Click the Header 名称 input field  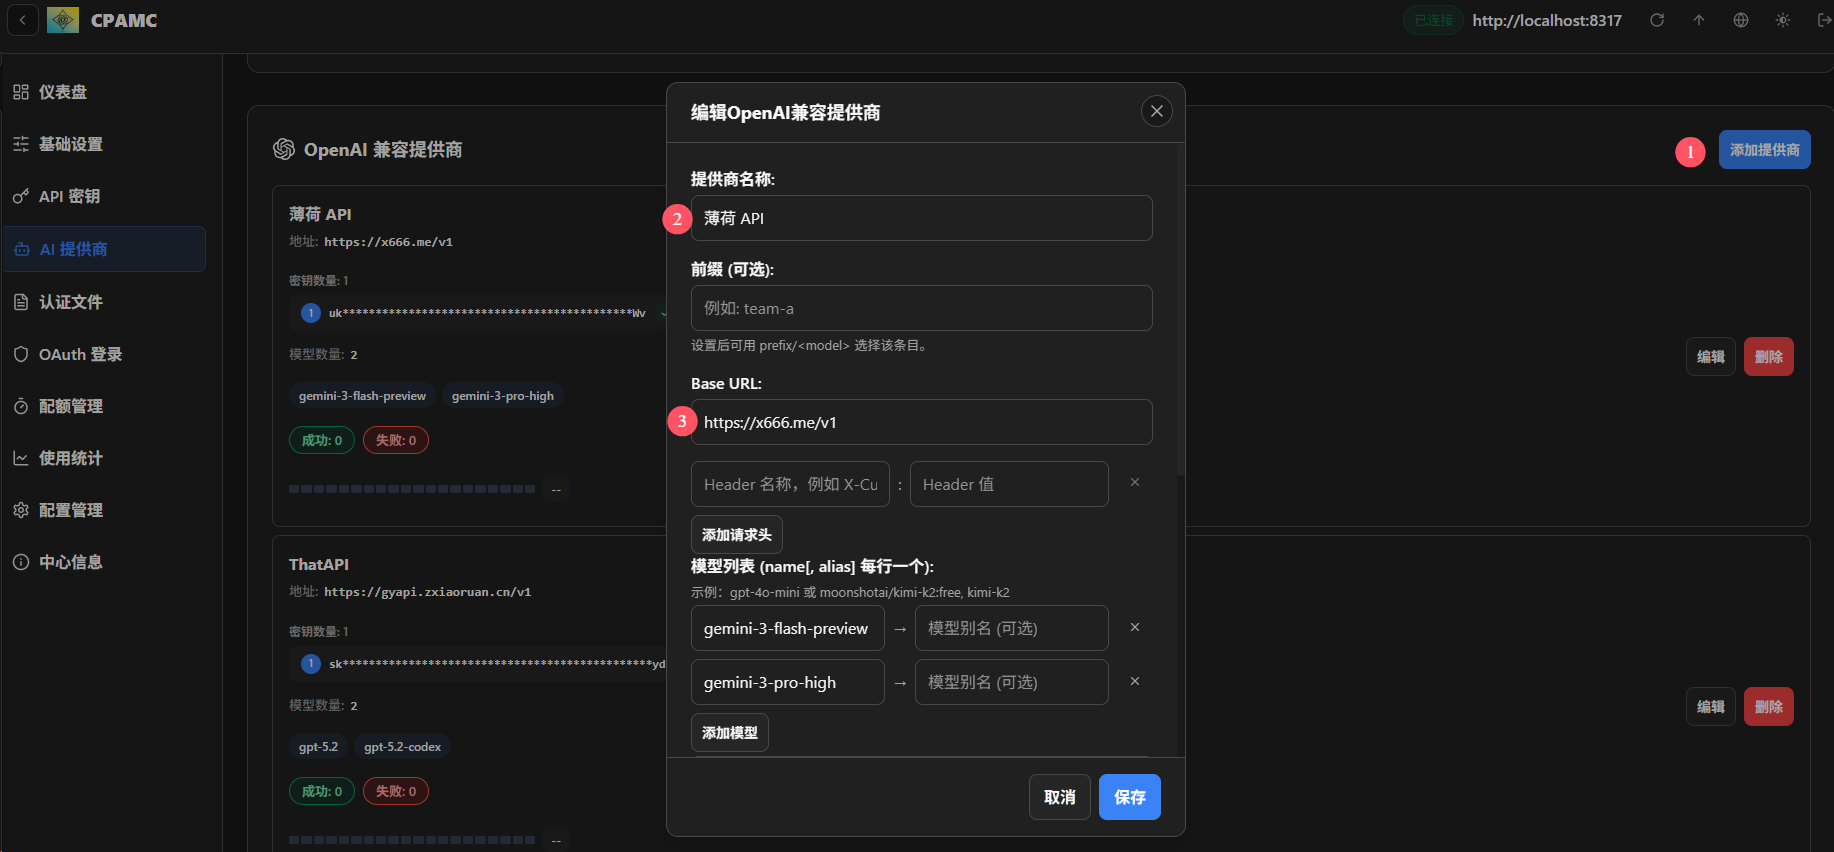point(790,484)
